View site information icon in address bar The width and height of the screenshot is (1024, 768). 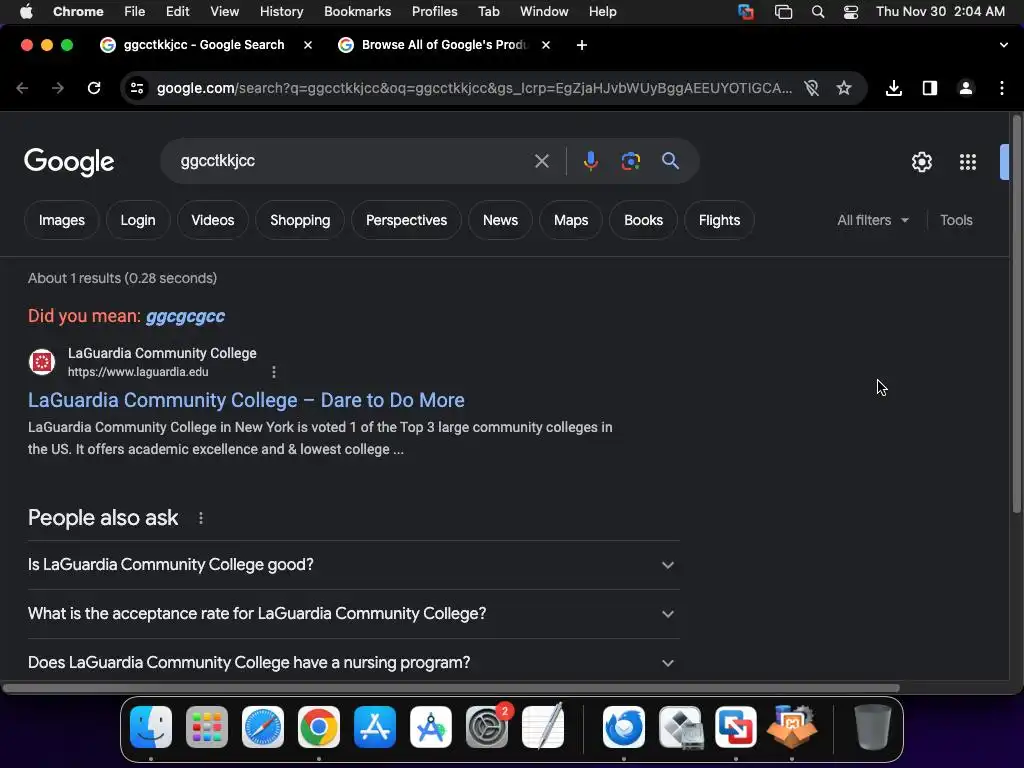point(136,88)
